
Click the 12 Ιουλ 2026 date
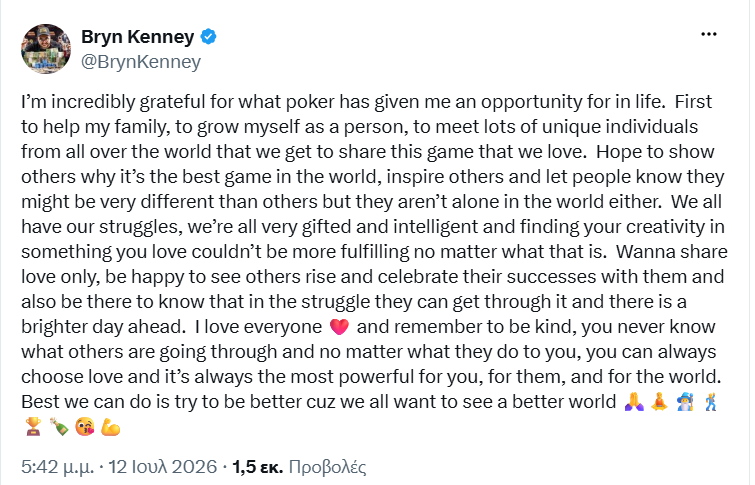pos(163,467)
